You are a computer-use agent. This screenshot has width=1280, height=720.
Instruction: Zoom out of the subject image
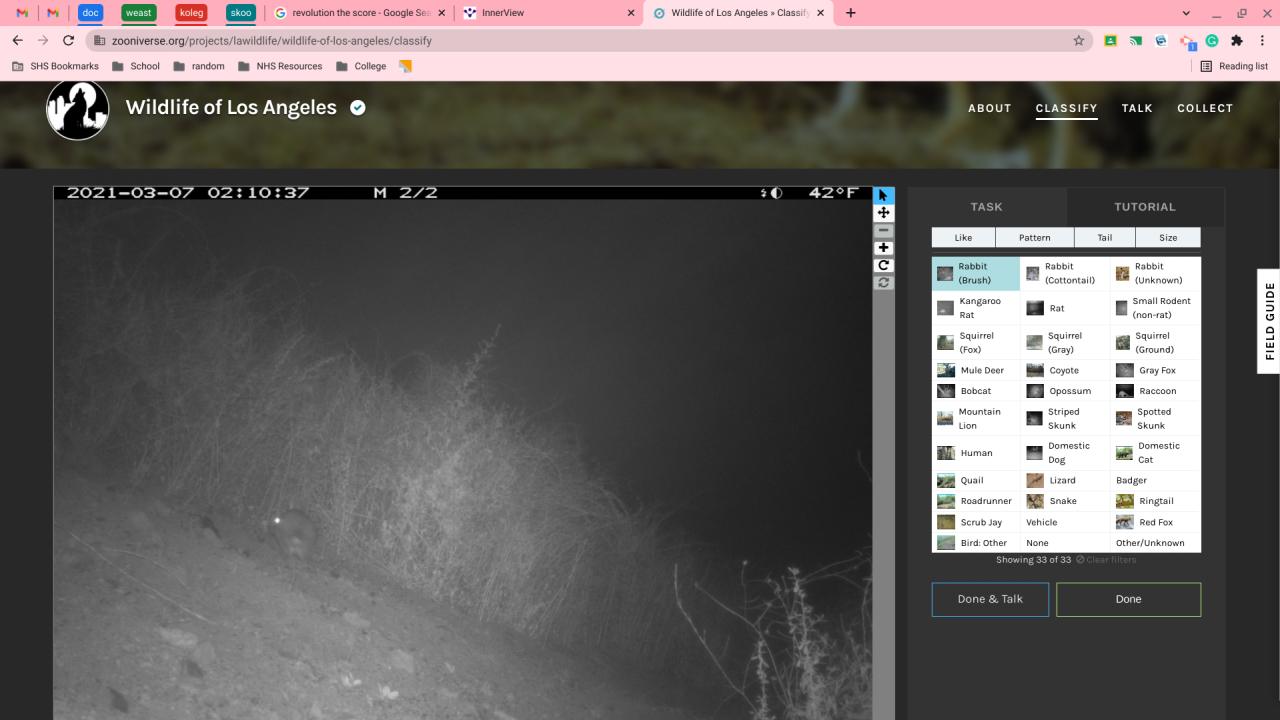point(883,231)
